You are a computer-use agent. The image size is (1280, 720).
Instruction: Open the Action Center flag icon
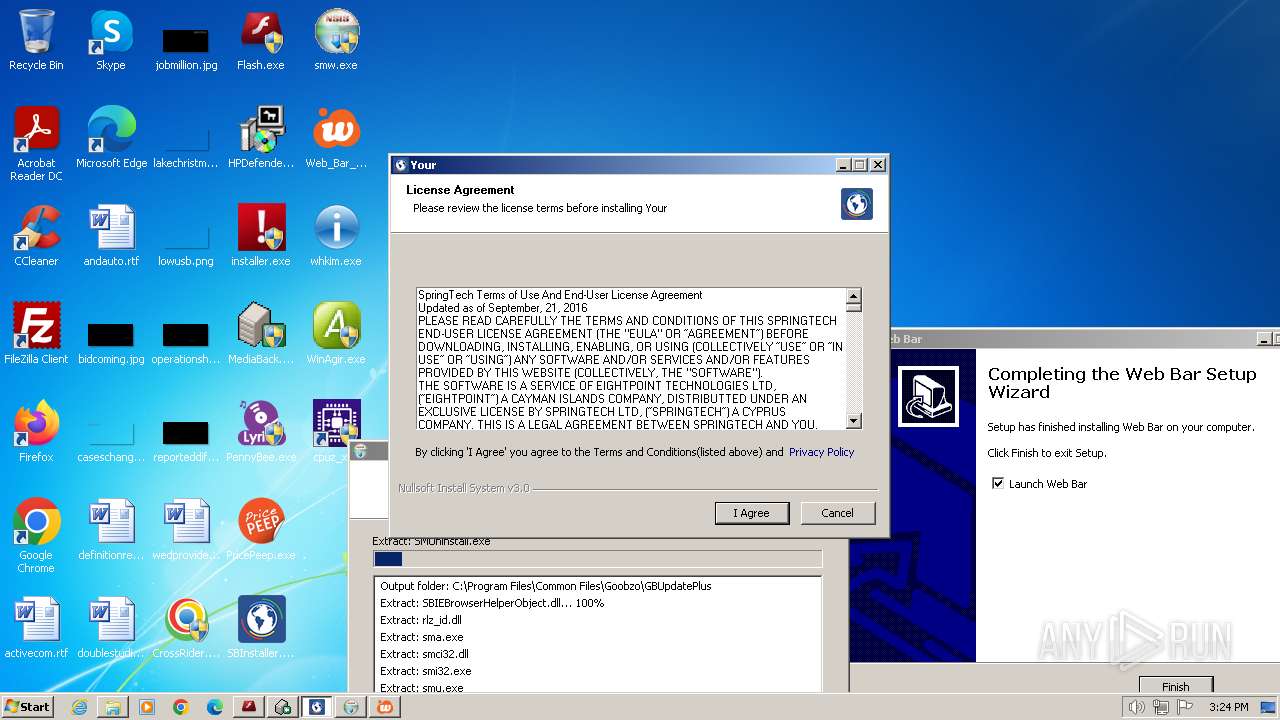click(x=1184, y=707)
